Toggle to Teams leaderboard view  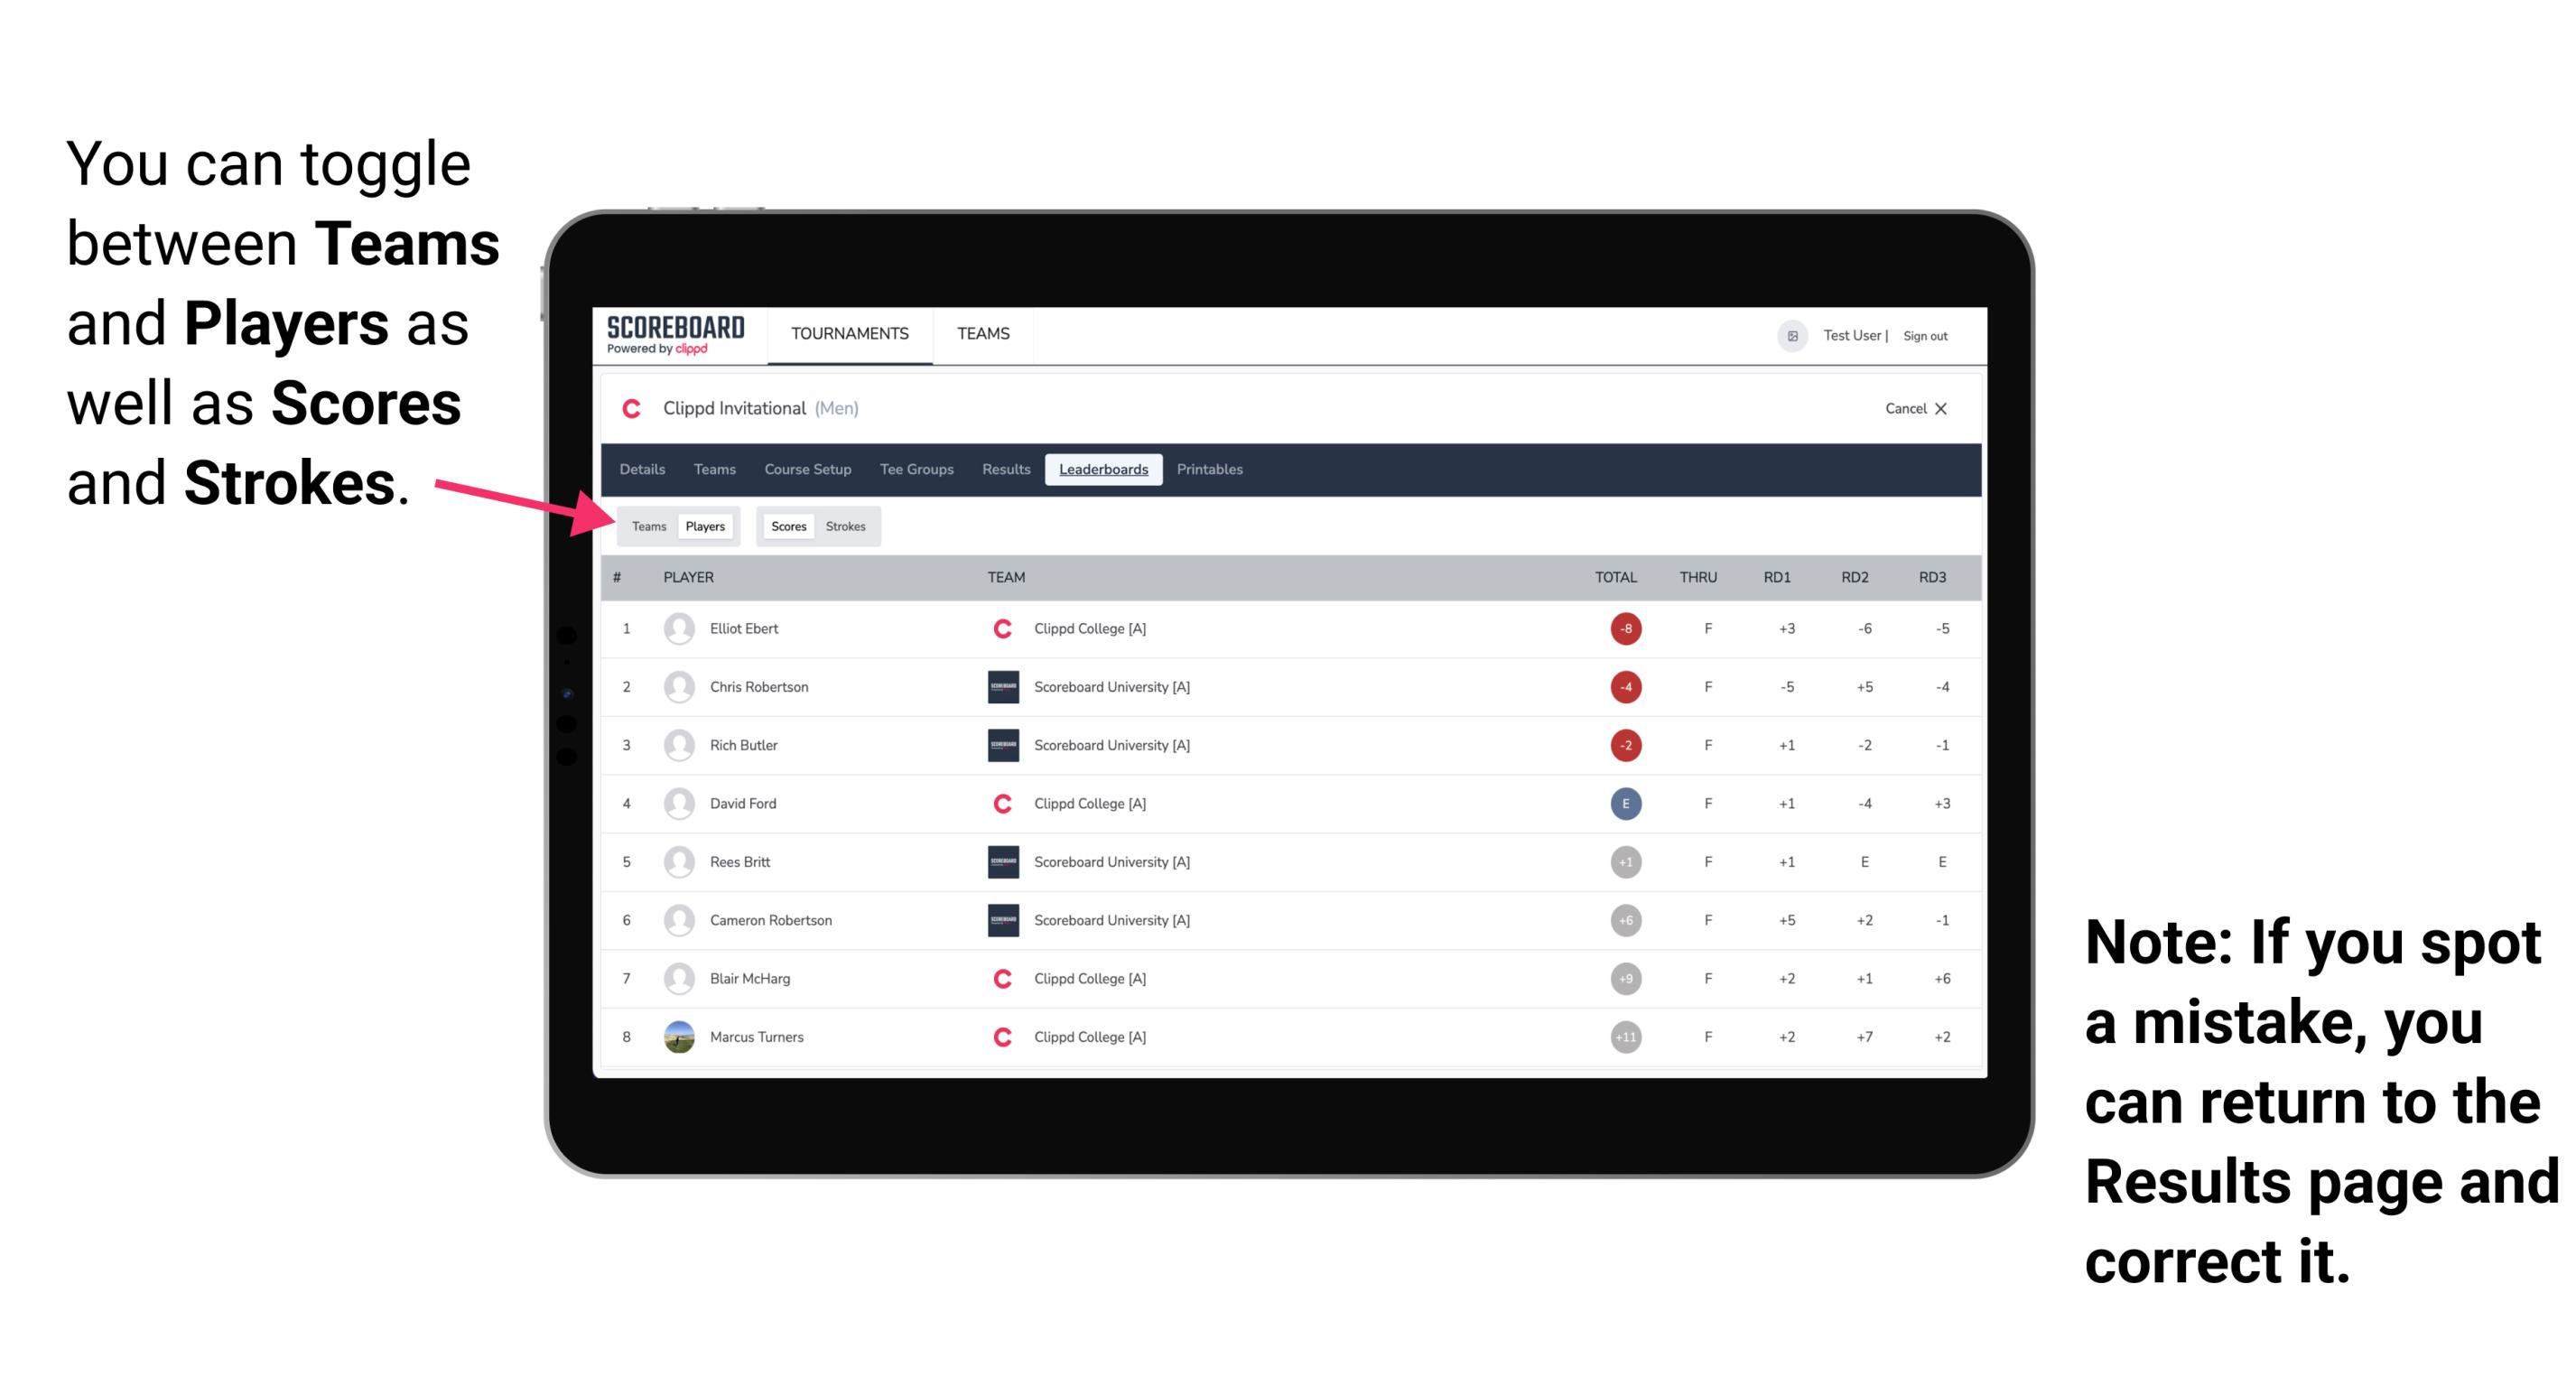pyautogui.click(x=646, y=526)
